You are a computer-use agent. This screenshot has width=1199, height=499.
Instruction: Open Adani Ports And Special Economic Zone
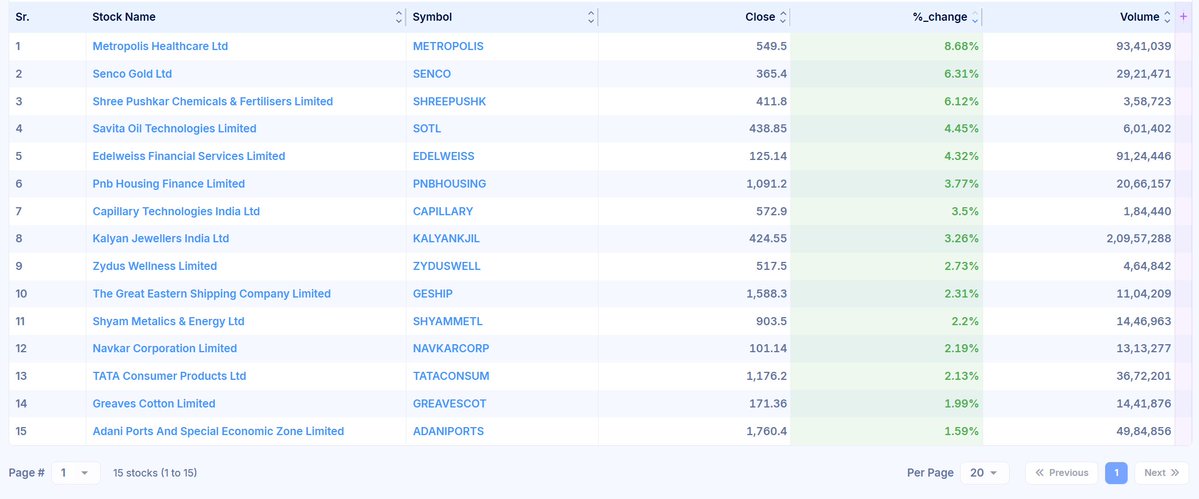point(218,431)
